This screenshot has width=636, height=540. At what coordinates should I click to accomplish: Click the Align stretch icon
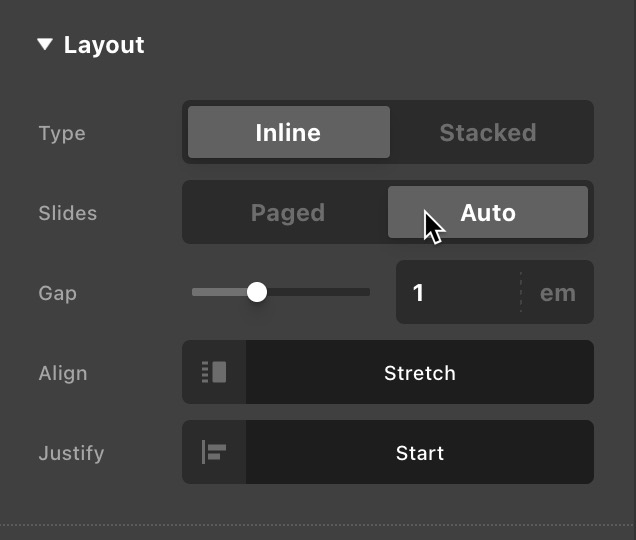pyautogui.click(x=214, y=373)
